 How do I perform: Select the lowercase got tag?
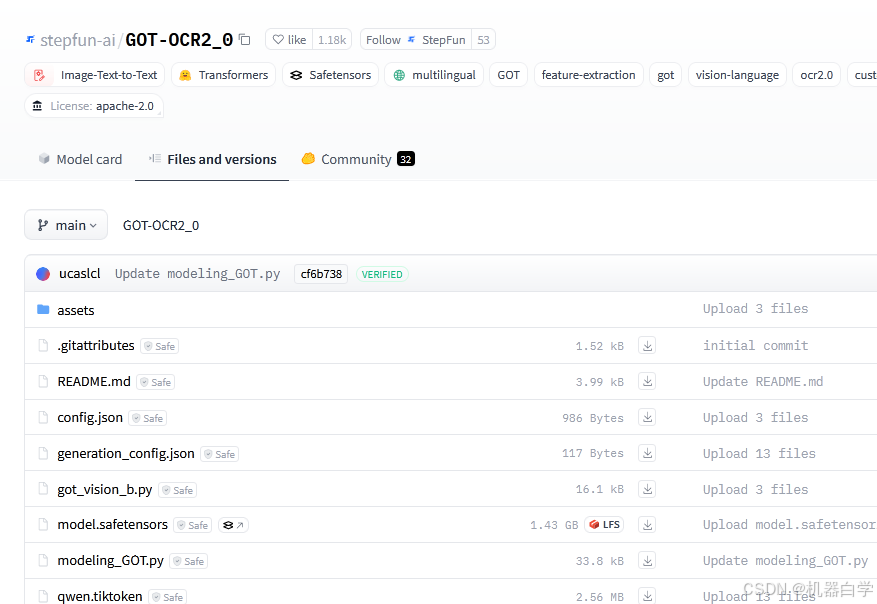666,75
